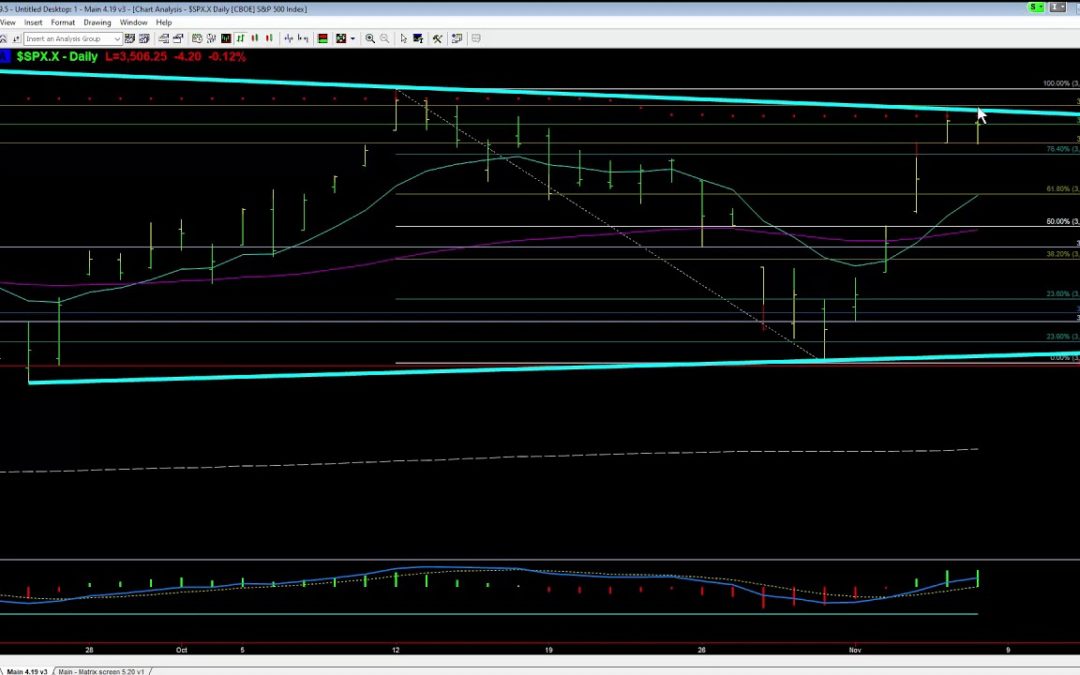Screen dimensions: 1080x675
Task: Open the Drawing menu
Action: pos(97,22)
